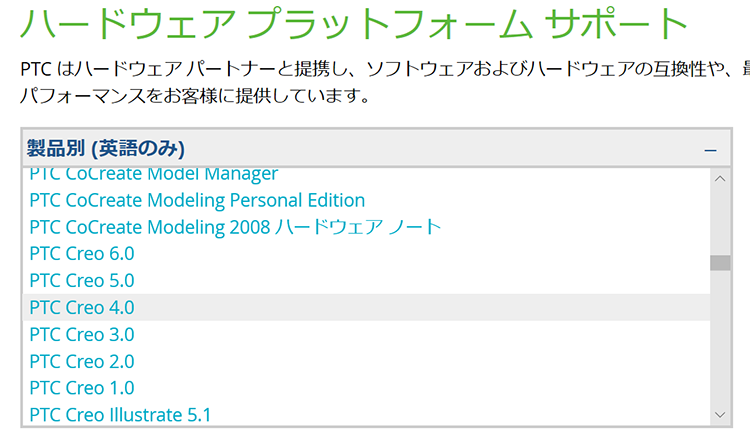The height and width of the screenshot is (443, 750).
Task: Click the 製品別 (英語のみ) section header
Action: coord(376,148)
